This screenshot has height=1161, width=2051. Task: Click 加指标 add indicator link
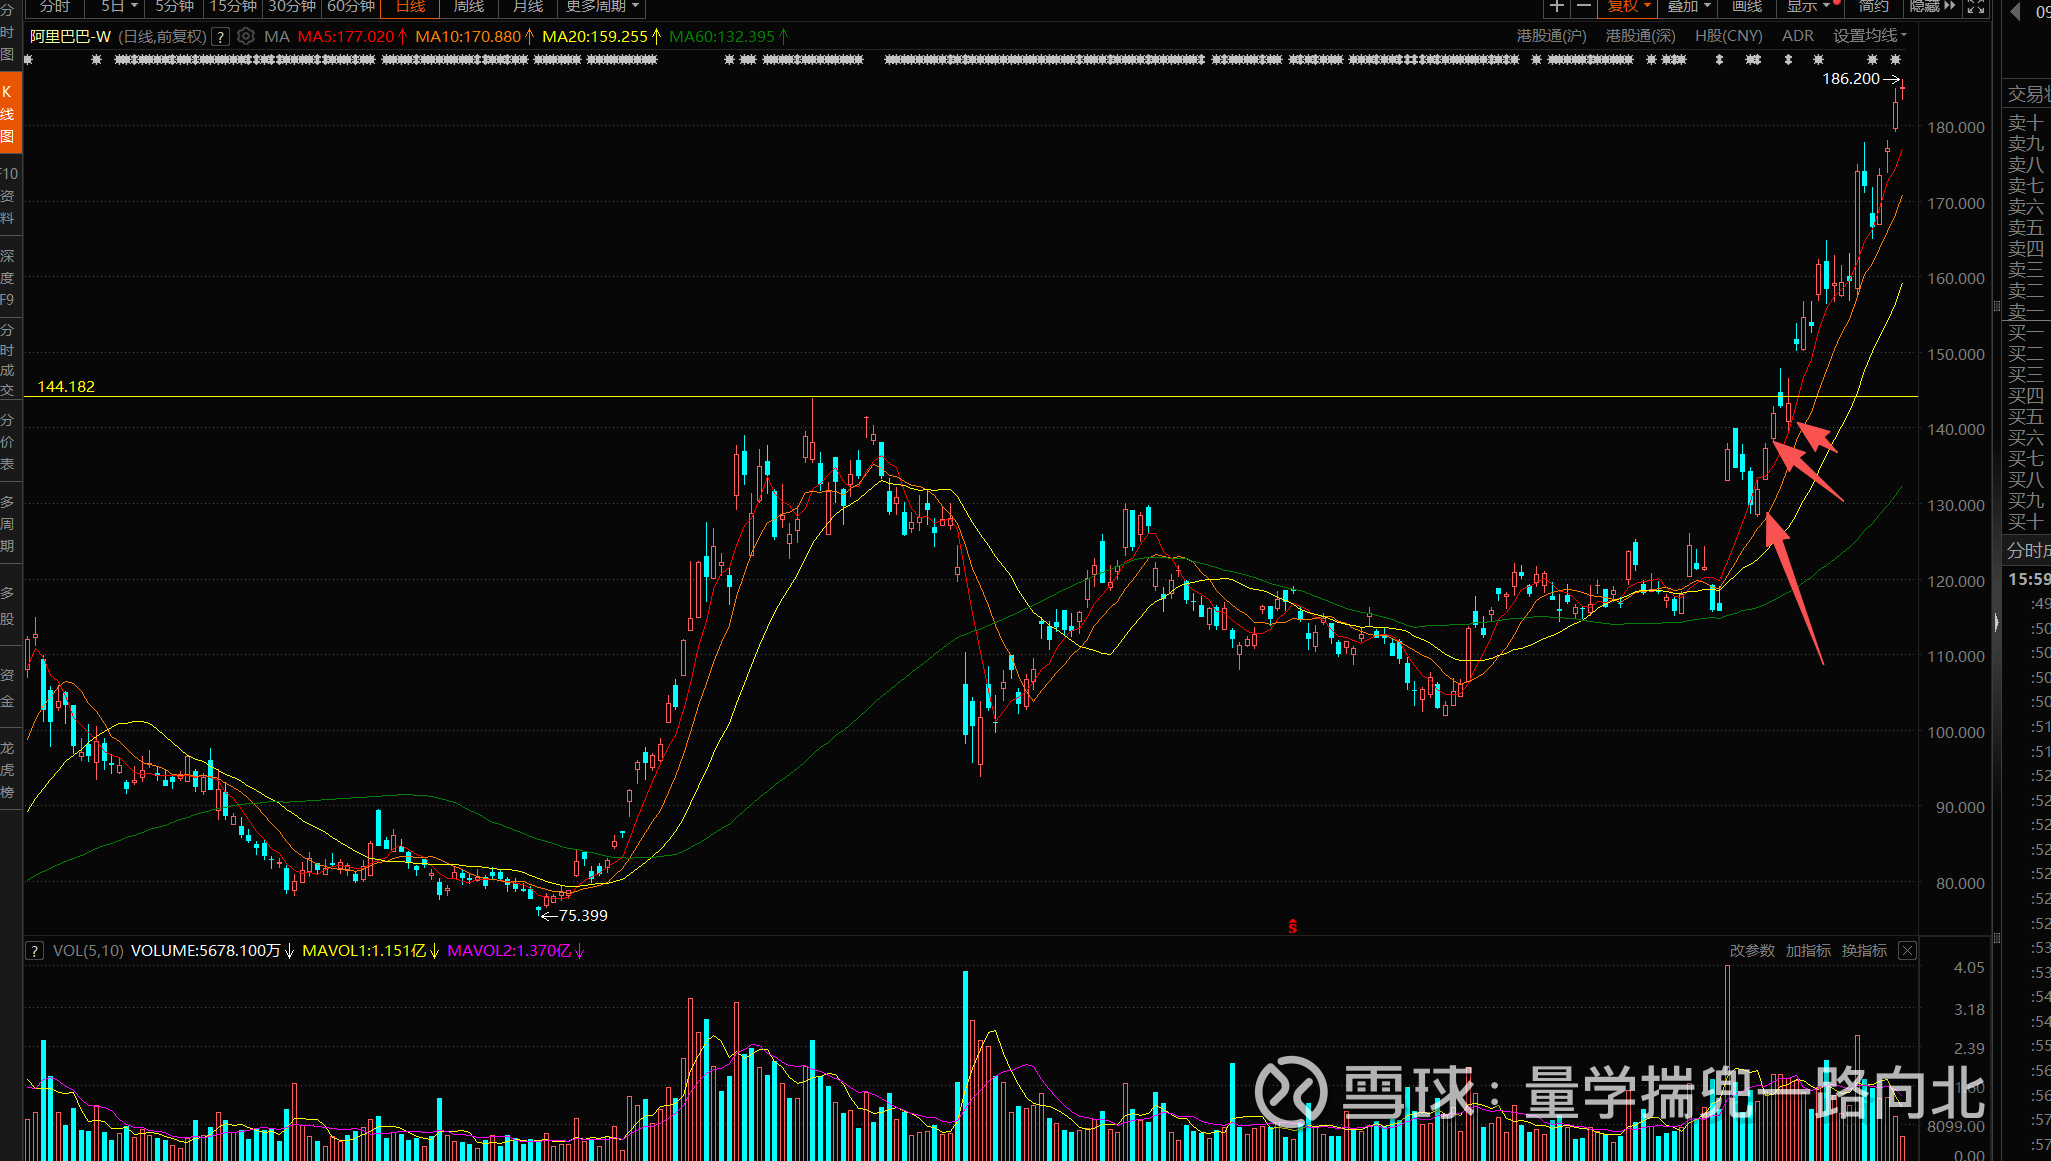click(1808, 951)
